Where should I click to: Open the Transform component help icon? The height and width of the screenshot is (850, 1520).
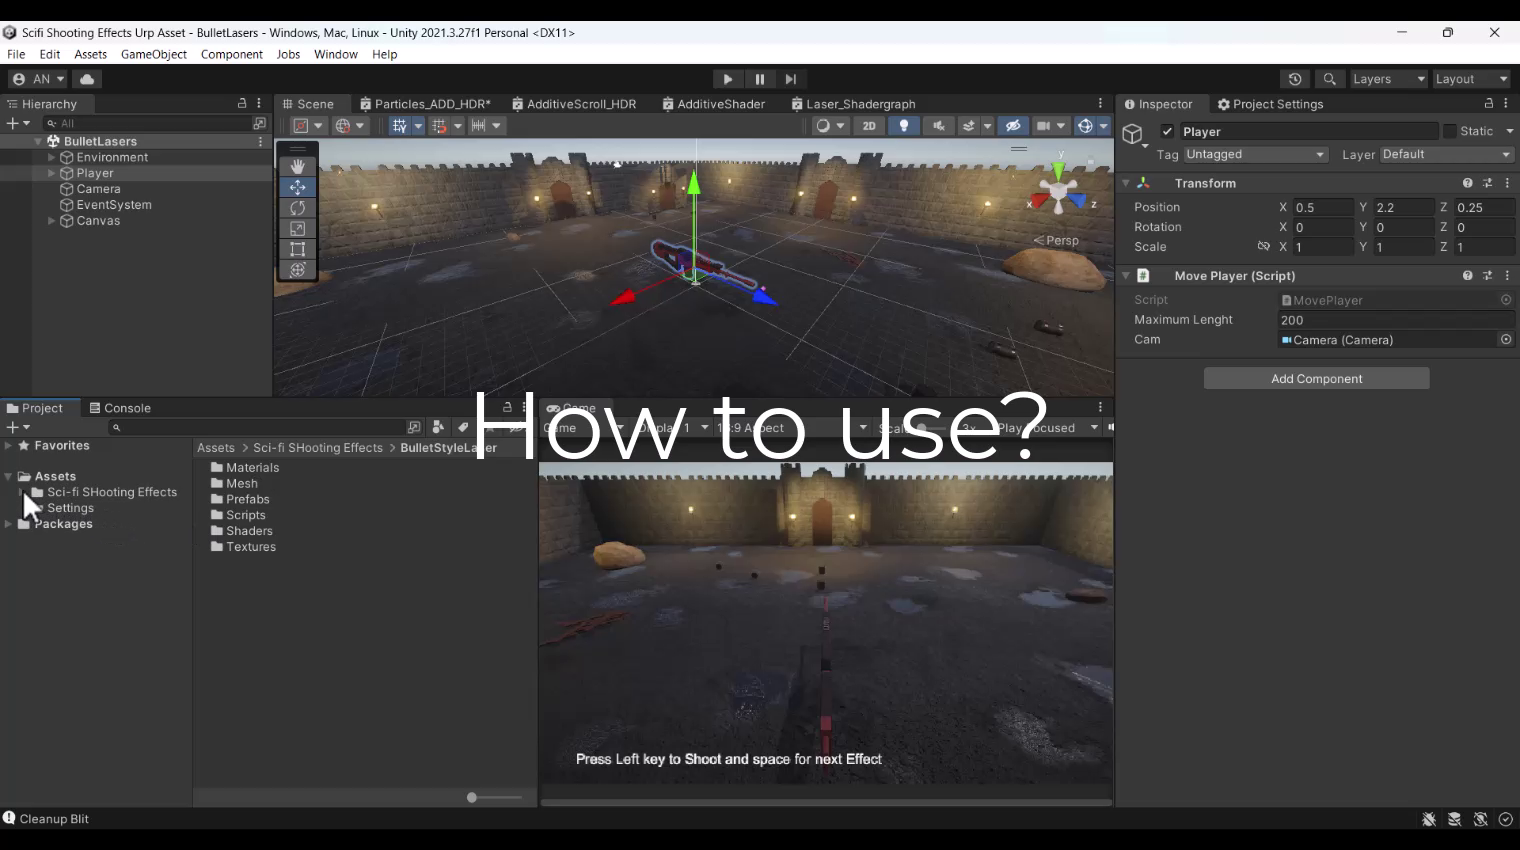(x=1467, y=184)
